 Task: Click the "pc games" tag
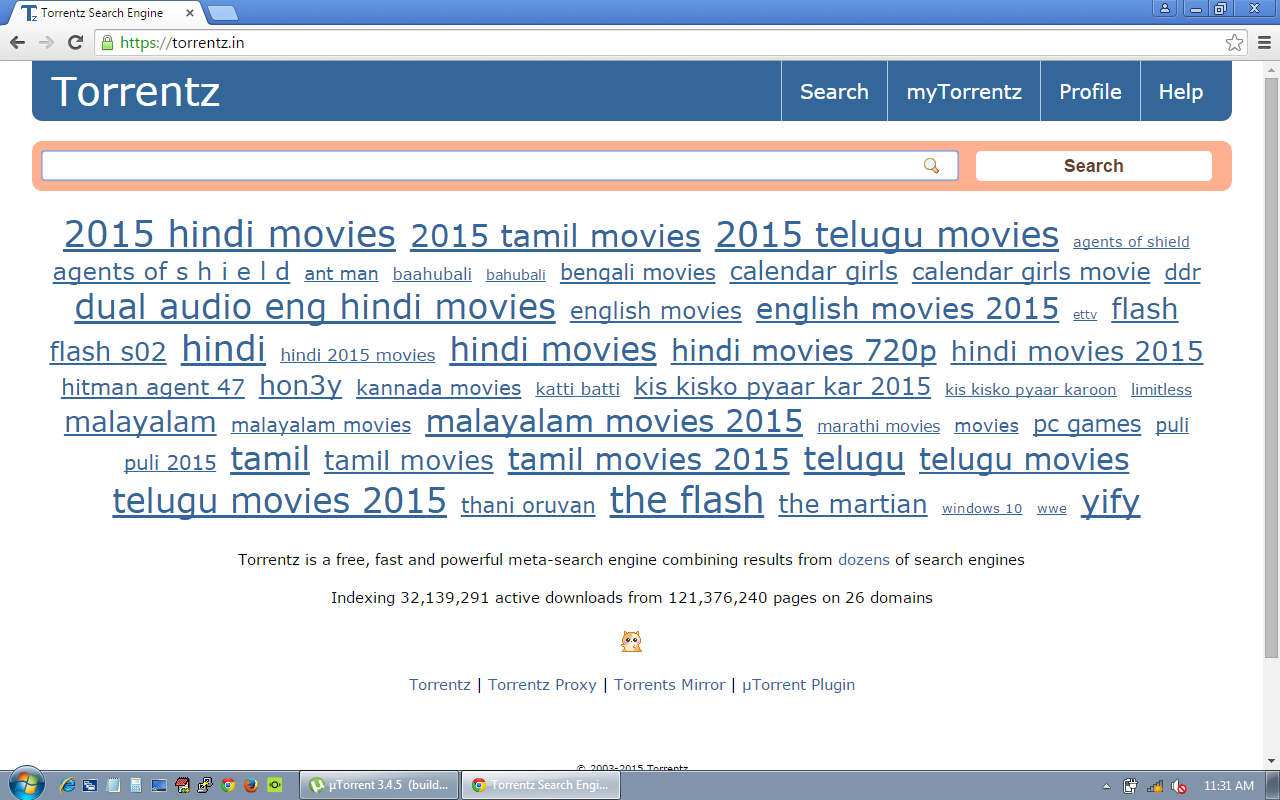coord(1087,425)
